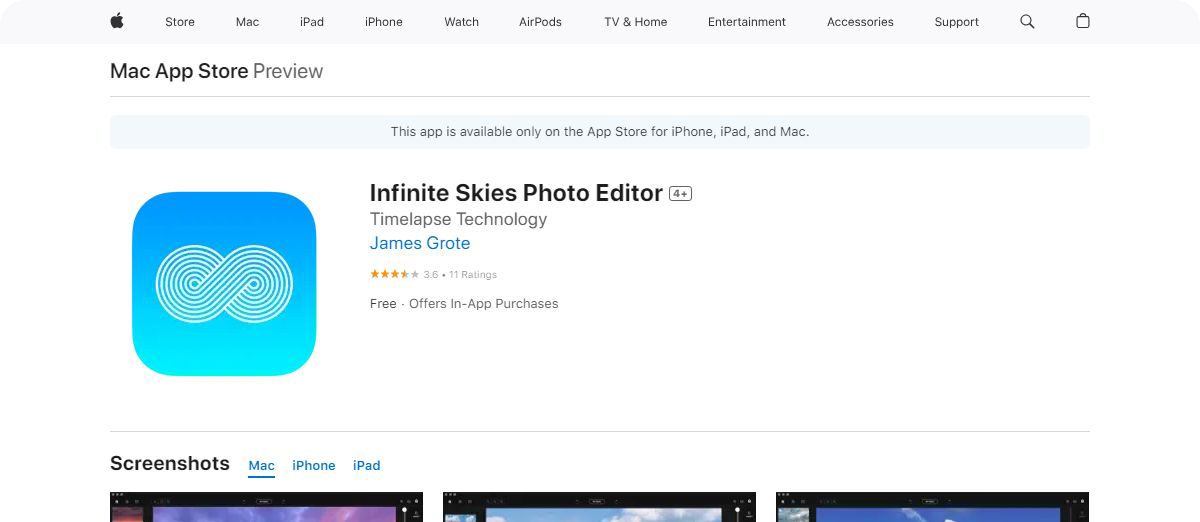Open the shopping bag icon
The image size is (1200, 522).
pos(1082,21)
